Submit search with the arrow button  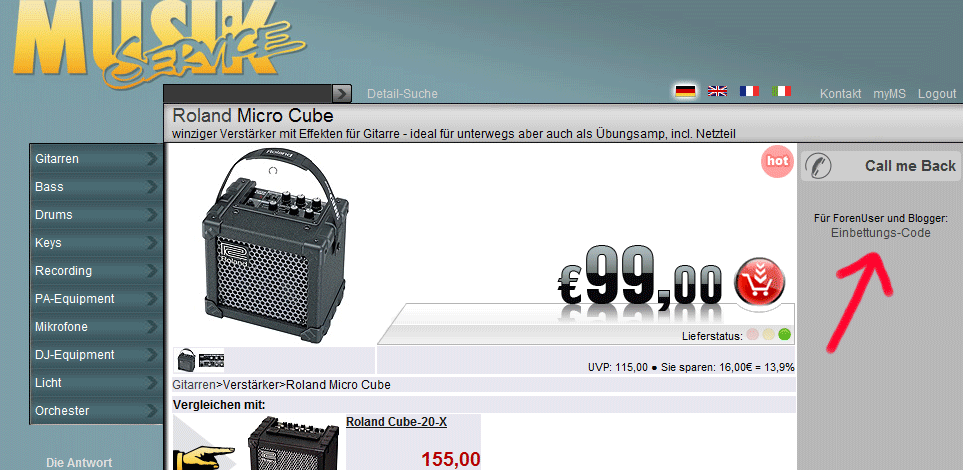[342, 93]
